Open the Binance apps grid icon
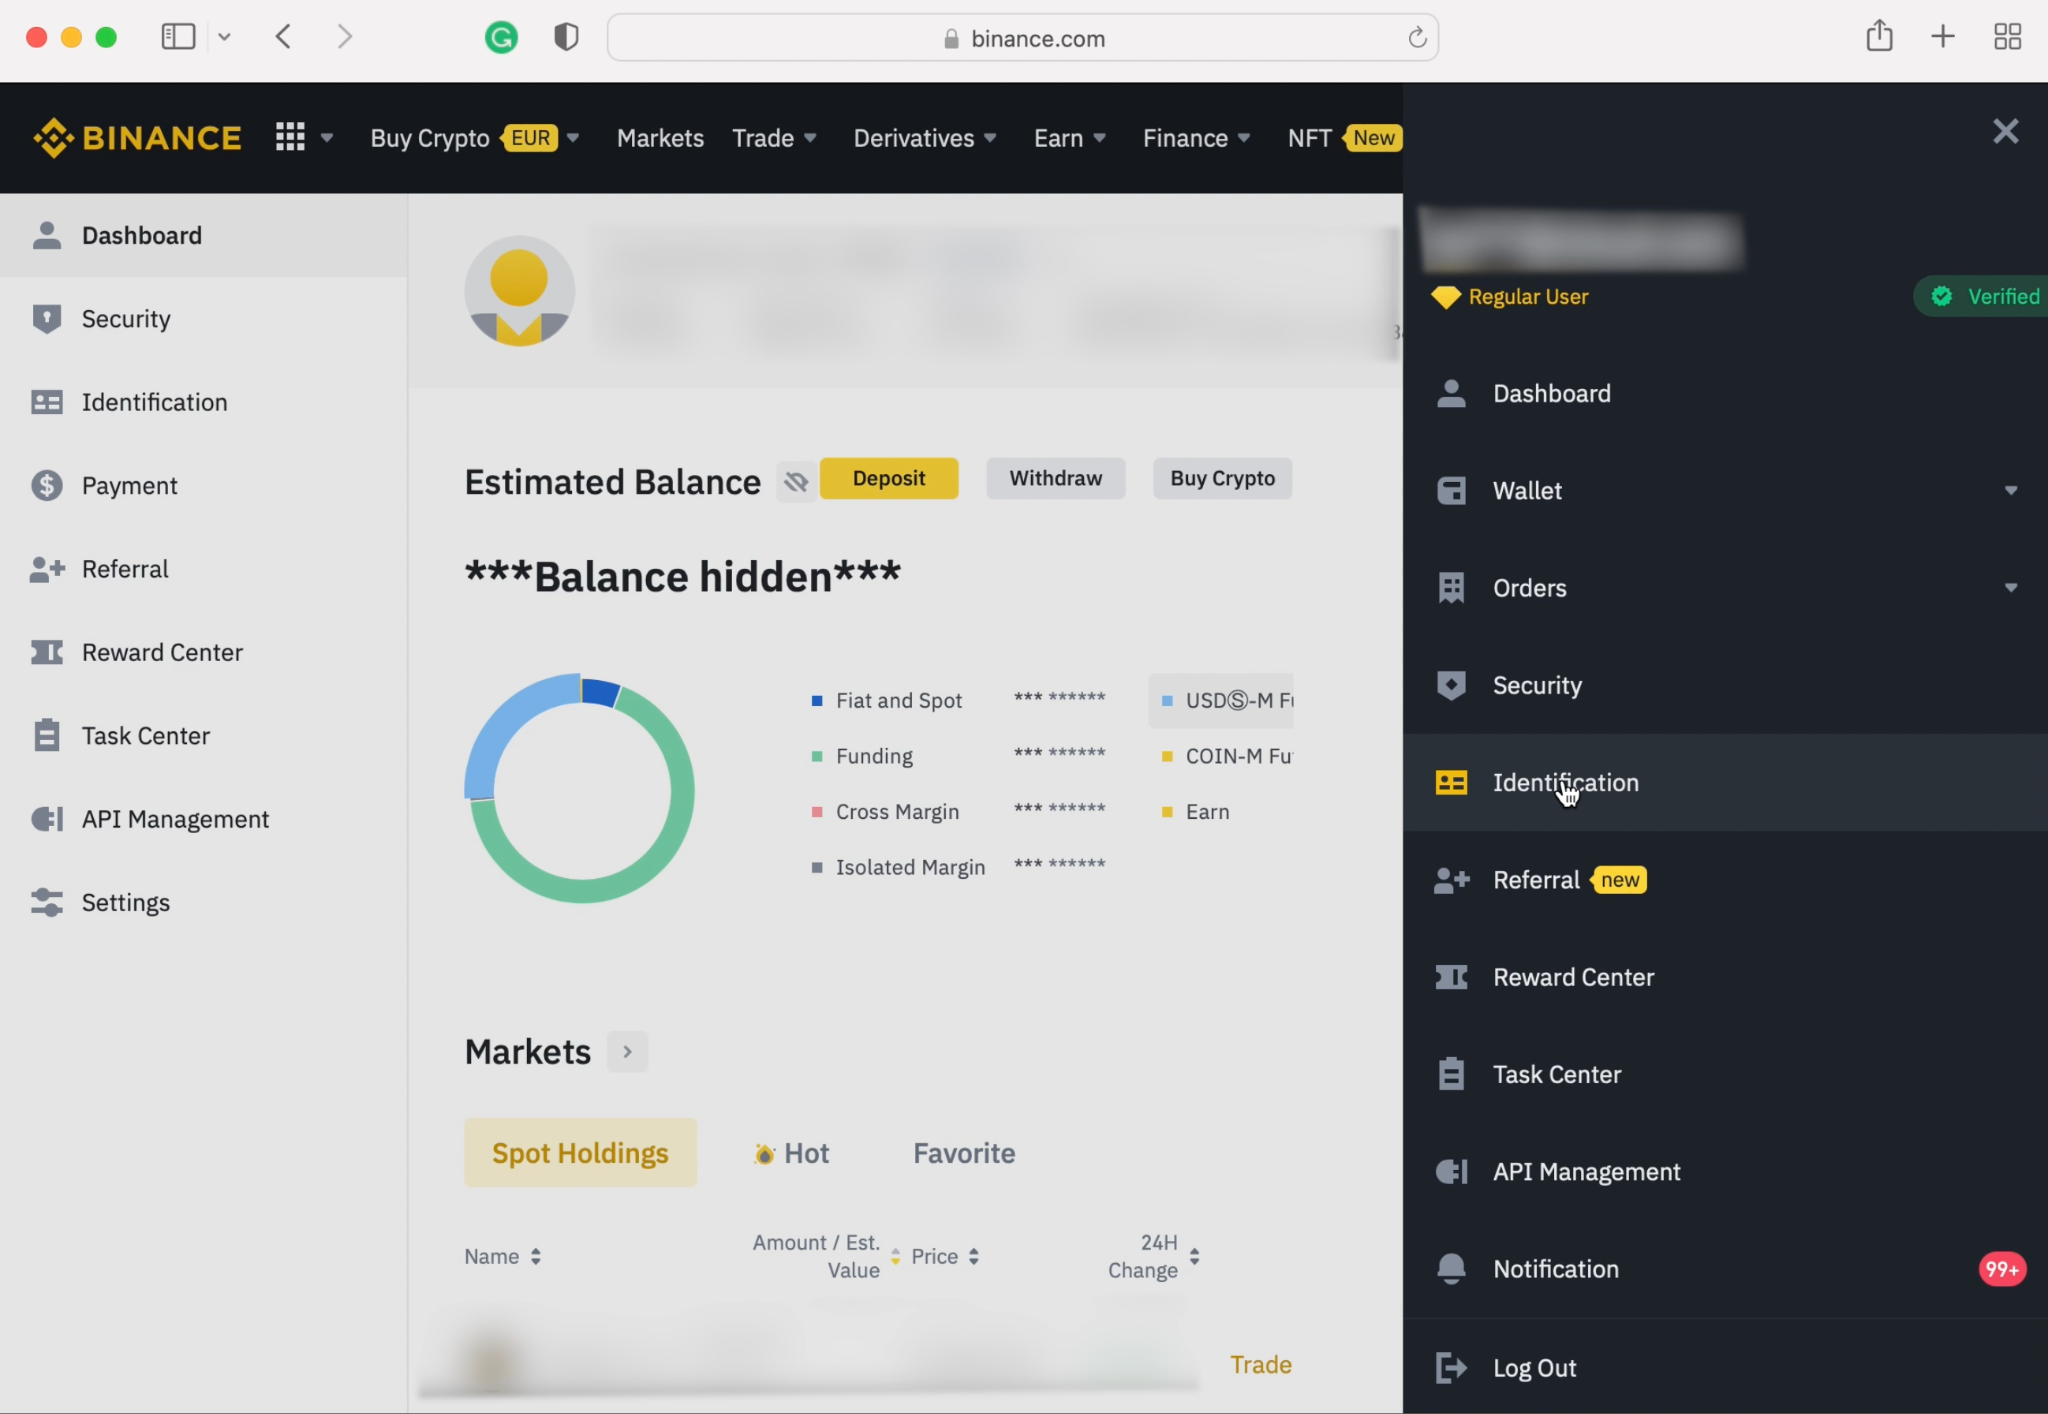Screen dimensions: 2048x1414 (x=290, y=137)
